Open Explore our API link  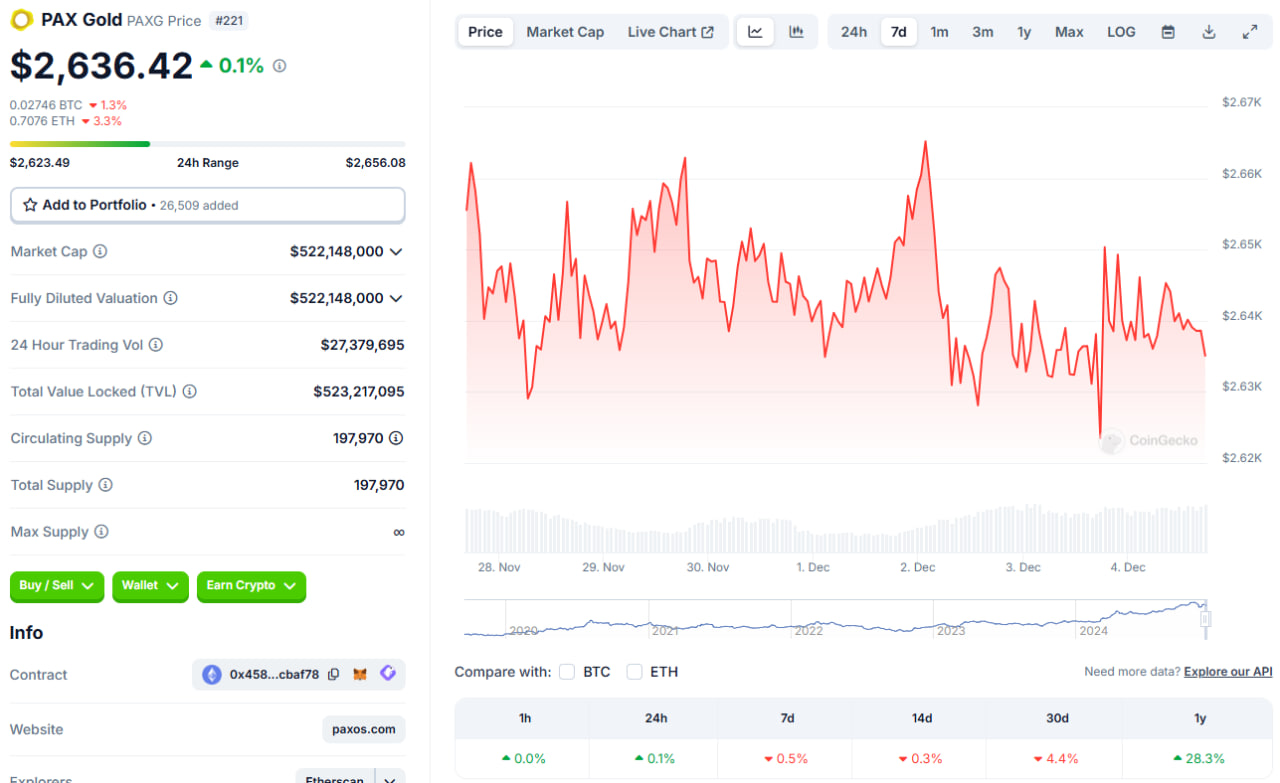coord(1228,672)
